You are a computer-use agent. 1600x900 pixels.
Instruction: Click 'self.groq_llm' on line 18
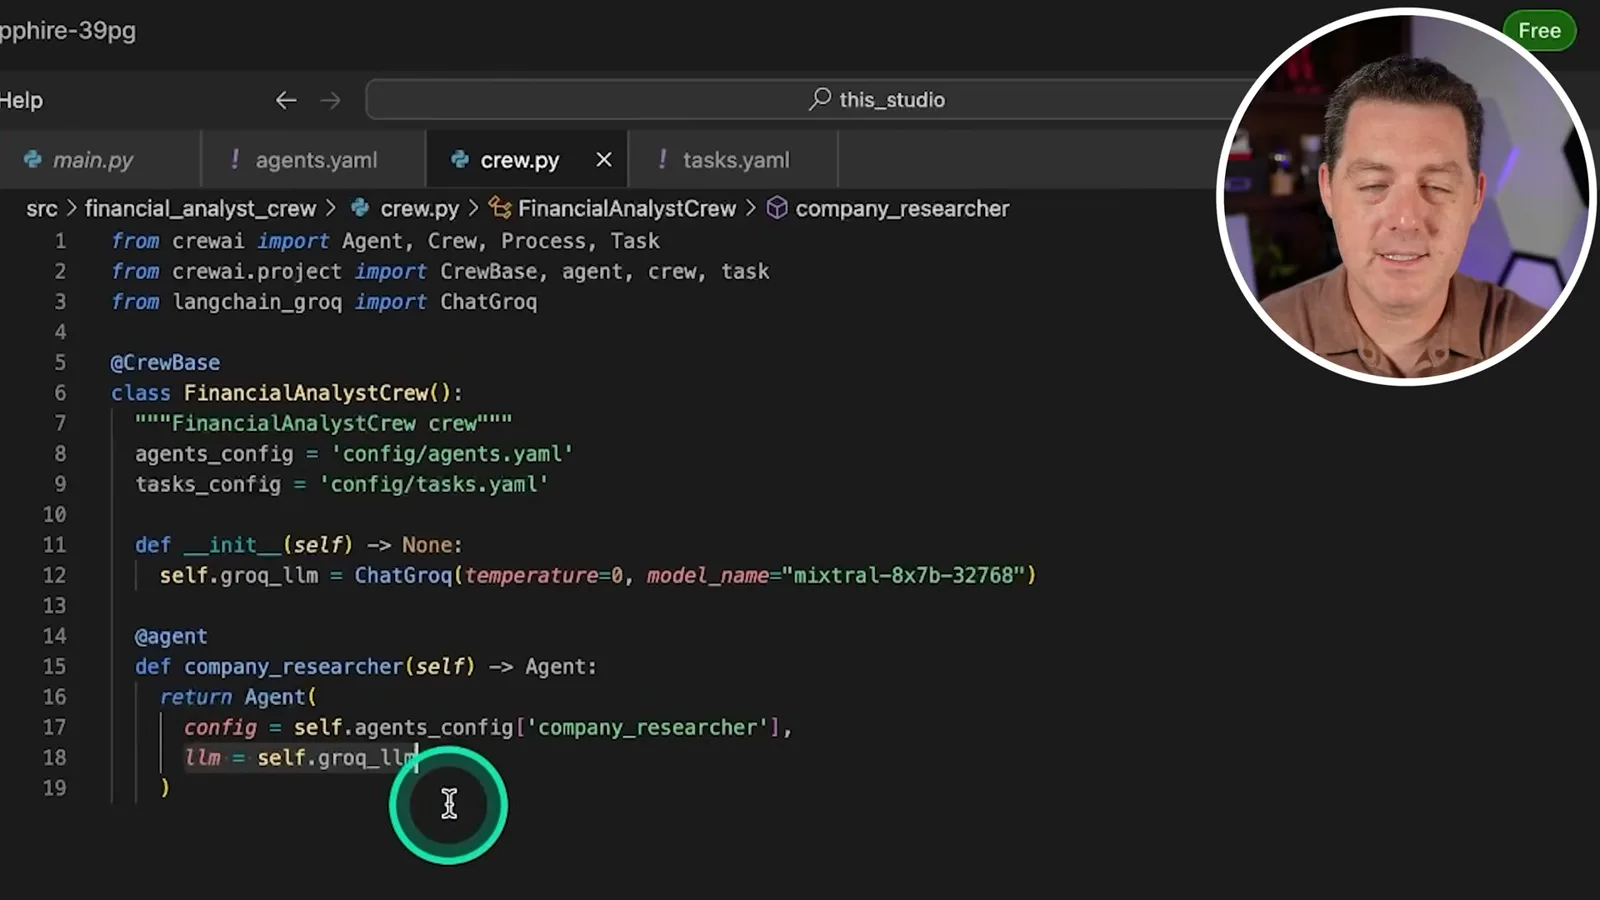point(337,758)
